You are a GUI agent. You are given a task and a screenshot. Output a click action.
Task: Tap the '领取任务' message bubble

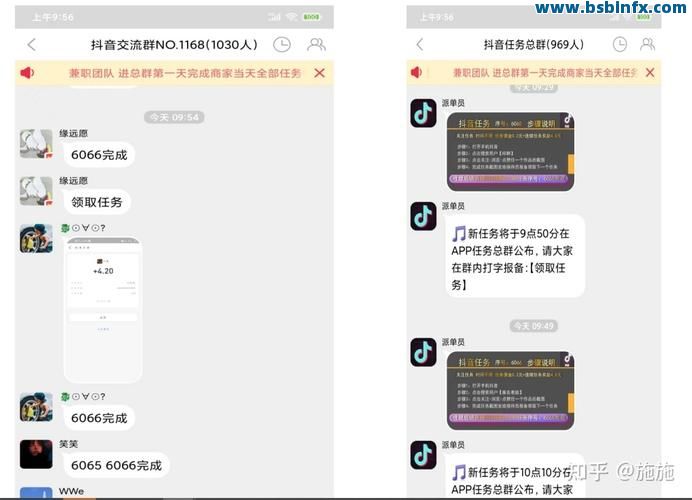[x=96, y=202]
